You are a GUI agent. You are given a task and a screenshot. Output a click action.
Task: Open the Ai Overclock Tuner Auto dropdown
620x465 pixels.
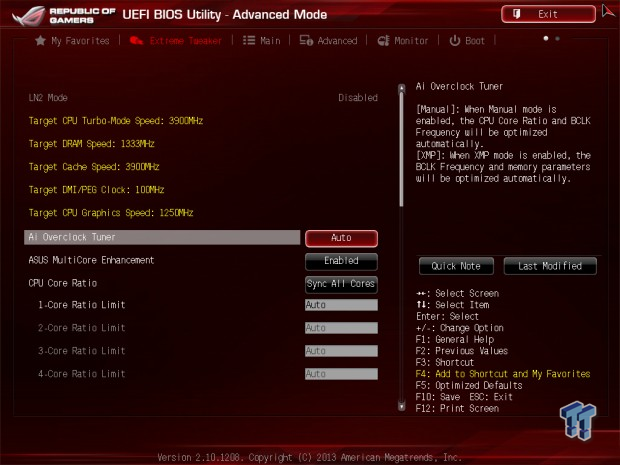pyautogui.click(x=341, y=238)
